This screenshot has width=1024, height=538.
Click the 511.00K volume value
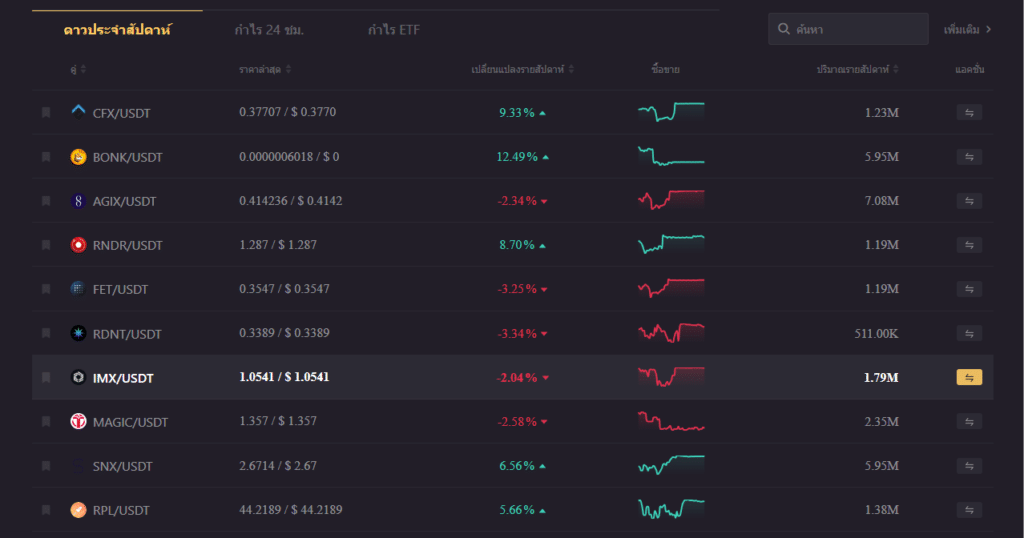tap(876, 334)
